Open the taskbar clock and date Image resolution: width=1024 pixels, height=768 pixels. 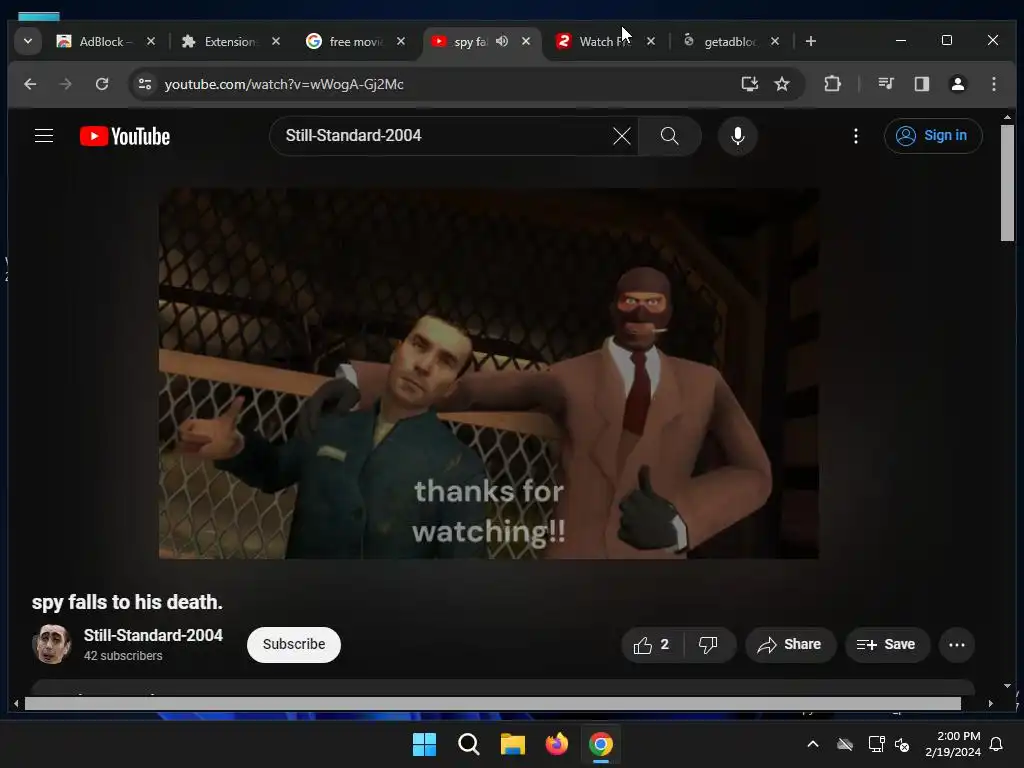point(953,744)
